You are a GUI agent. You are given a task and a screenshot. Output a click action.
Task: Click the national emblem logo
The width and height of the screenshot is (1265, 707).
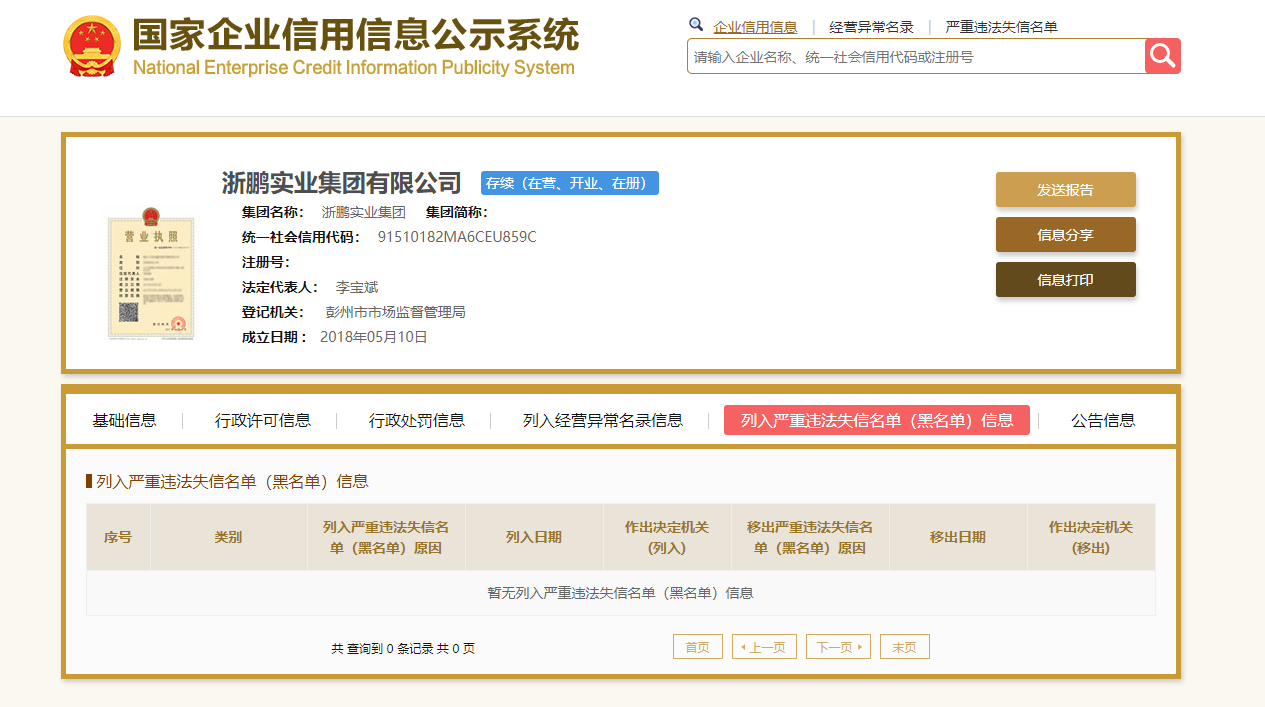[92, 46]
